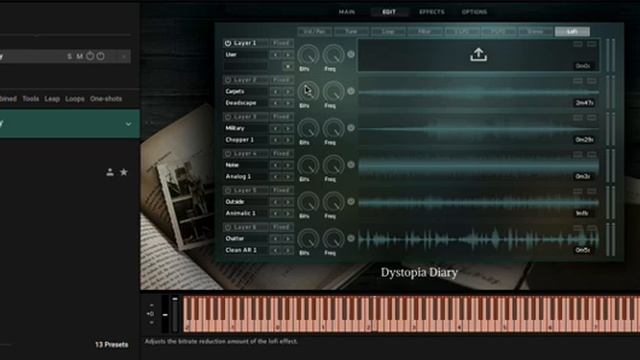The width and height of the screenshot is (640, 360).
Task: Enable the lofi effect switch for Layer 2
Action: pos(351,91)
